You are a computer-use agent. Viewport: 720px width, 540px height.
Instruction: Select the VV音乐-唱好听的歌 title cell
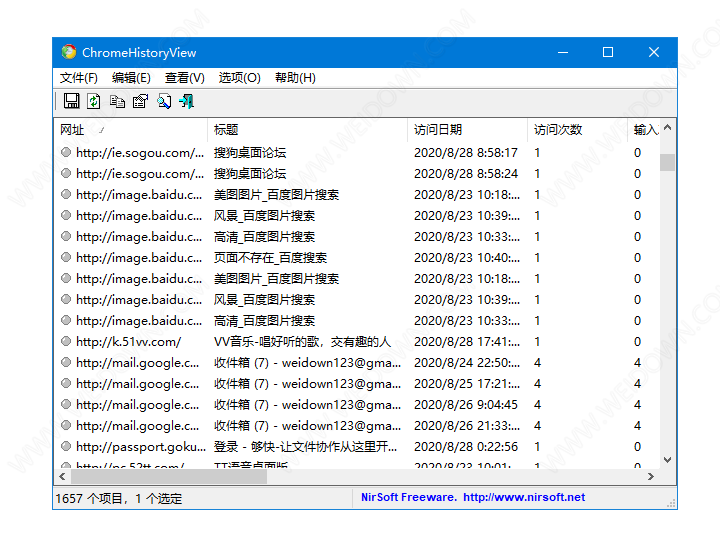(x=302, y=342)
